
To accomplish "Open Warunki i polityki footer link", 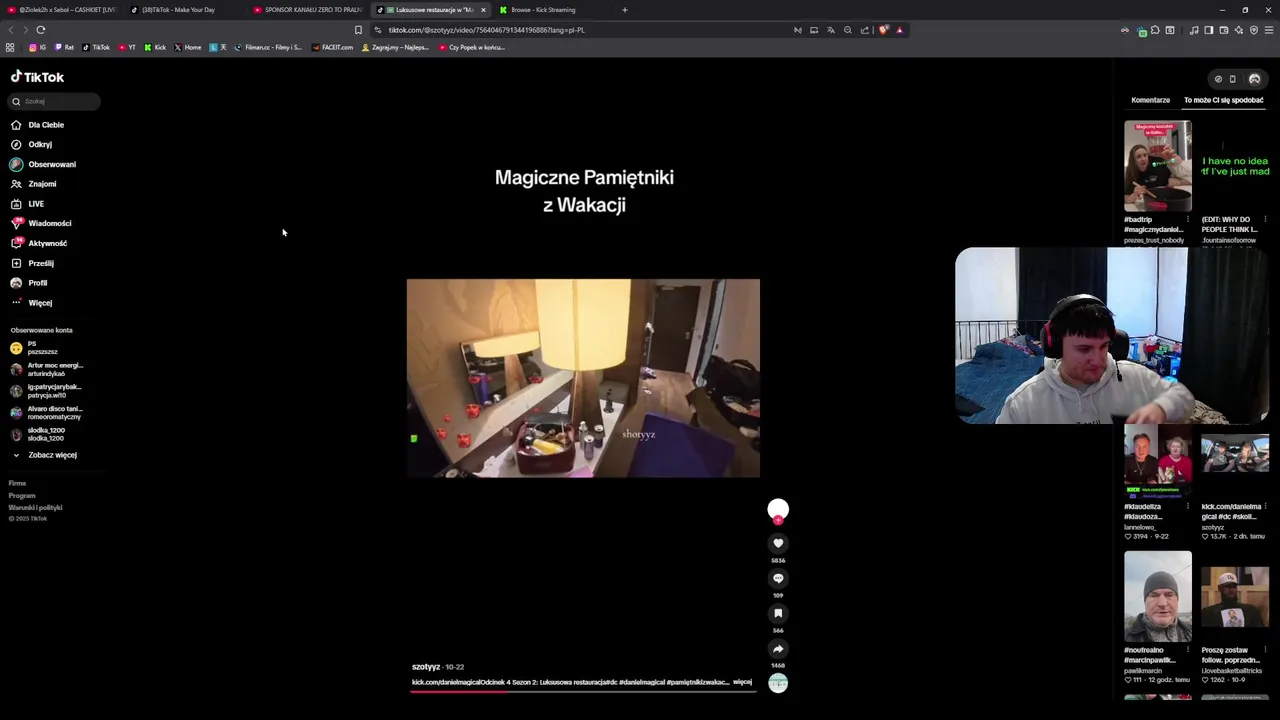I will [x=35, y=508].
